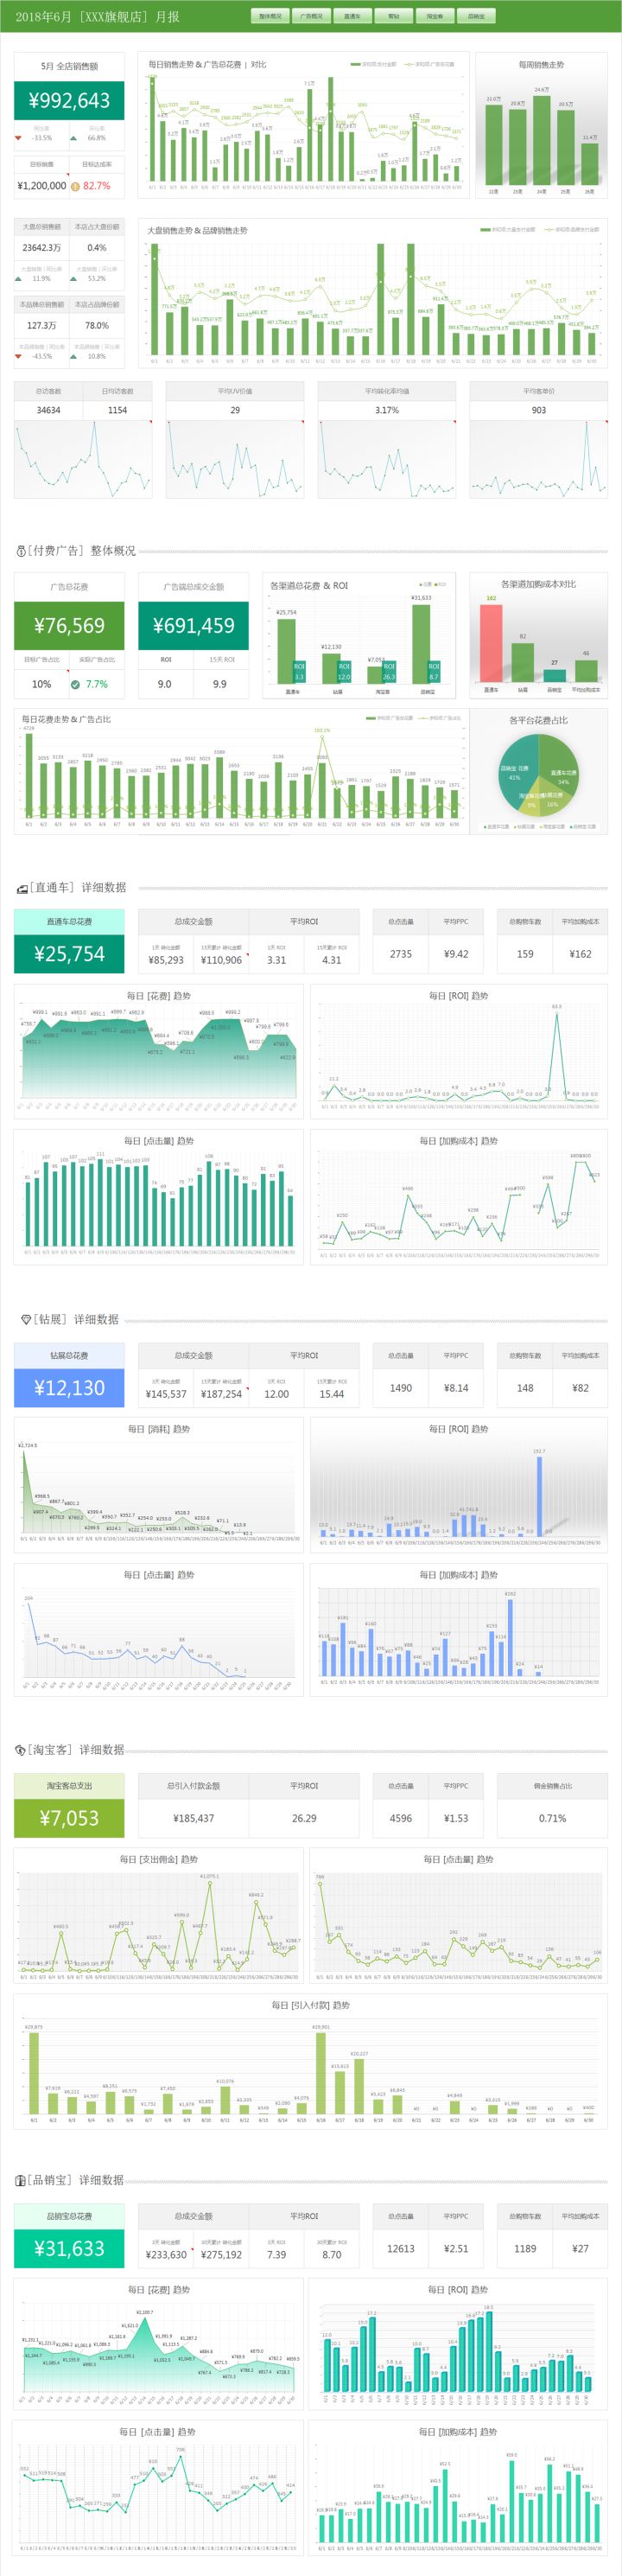Select the 15.44 钻展 15-day ROI value
622x2576 pixels.
332,1394
